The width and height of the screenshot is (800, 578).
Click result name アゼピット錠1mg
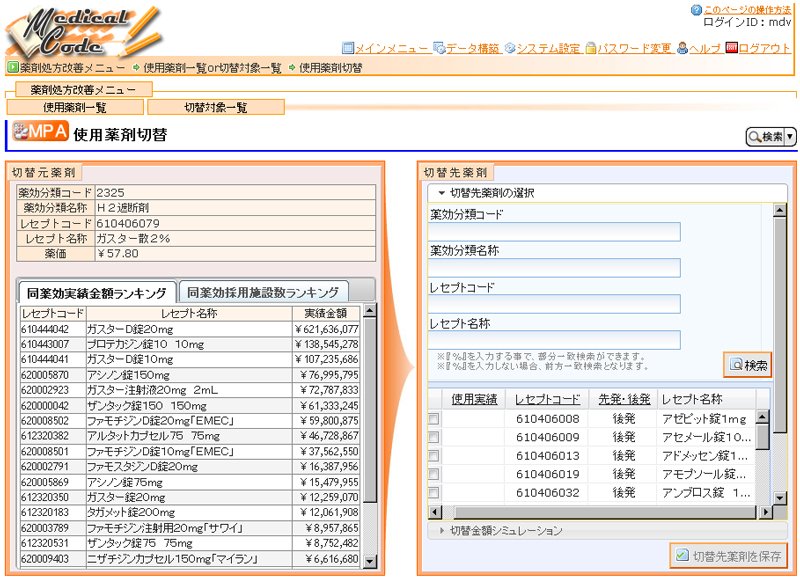(704, 419)
